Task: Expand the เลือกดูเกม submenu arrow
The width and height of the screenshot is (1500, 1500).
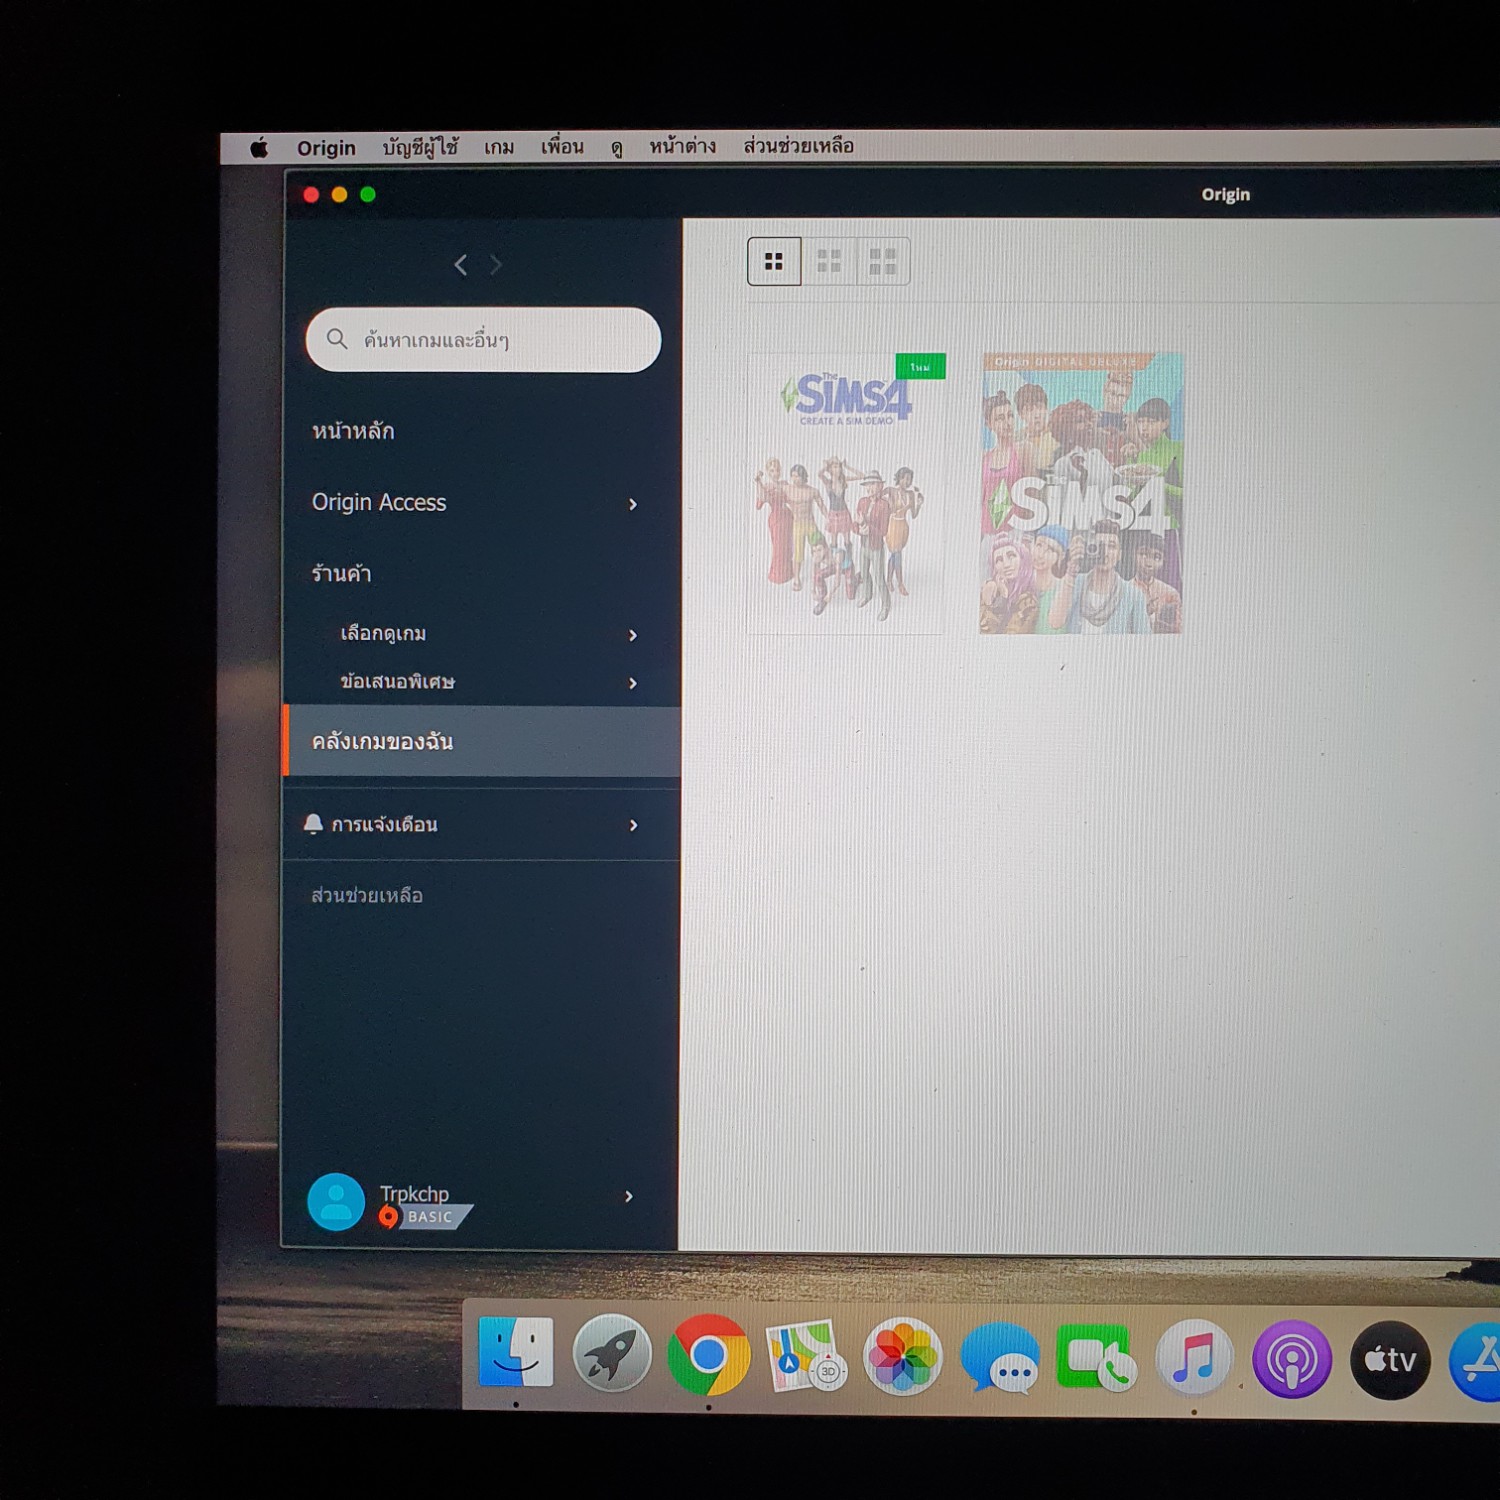Action: 633,635
